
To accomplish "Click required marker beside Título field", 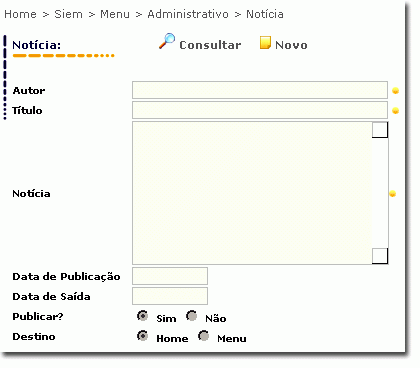I will 396,111.
